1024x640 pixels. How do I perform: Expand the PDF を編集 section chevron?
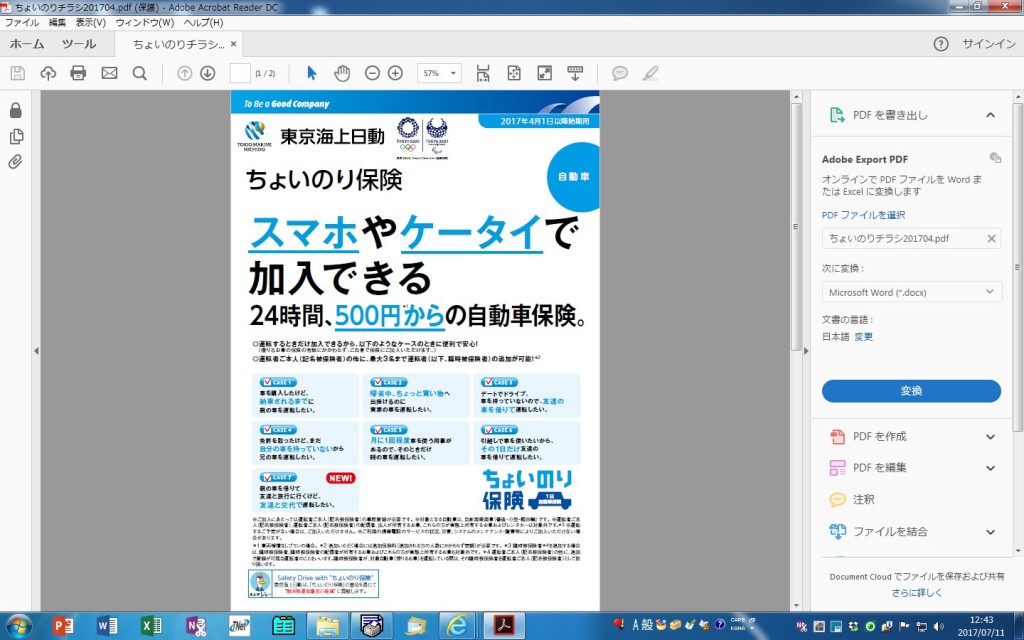pos(991,468)
